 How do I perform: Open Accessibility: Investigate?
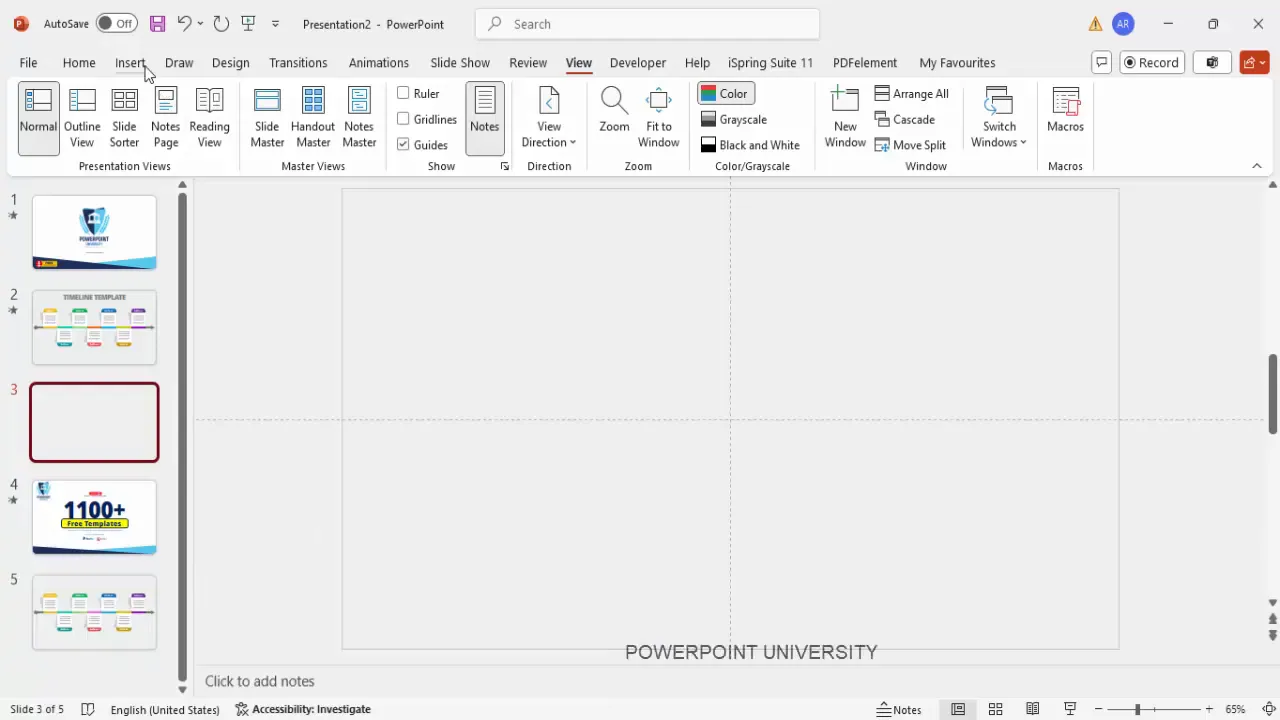311,709
